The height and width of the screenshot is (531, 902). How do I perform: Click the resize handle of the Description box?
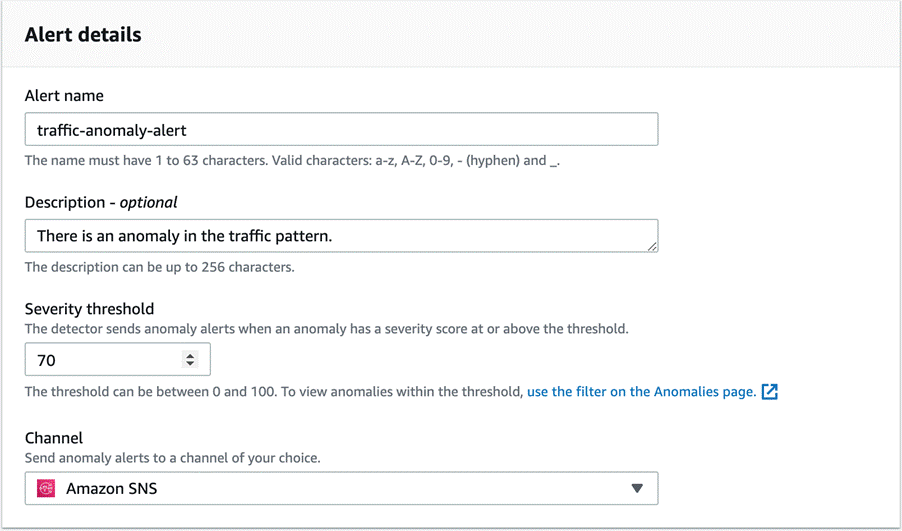tap(652, 246)
